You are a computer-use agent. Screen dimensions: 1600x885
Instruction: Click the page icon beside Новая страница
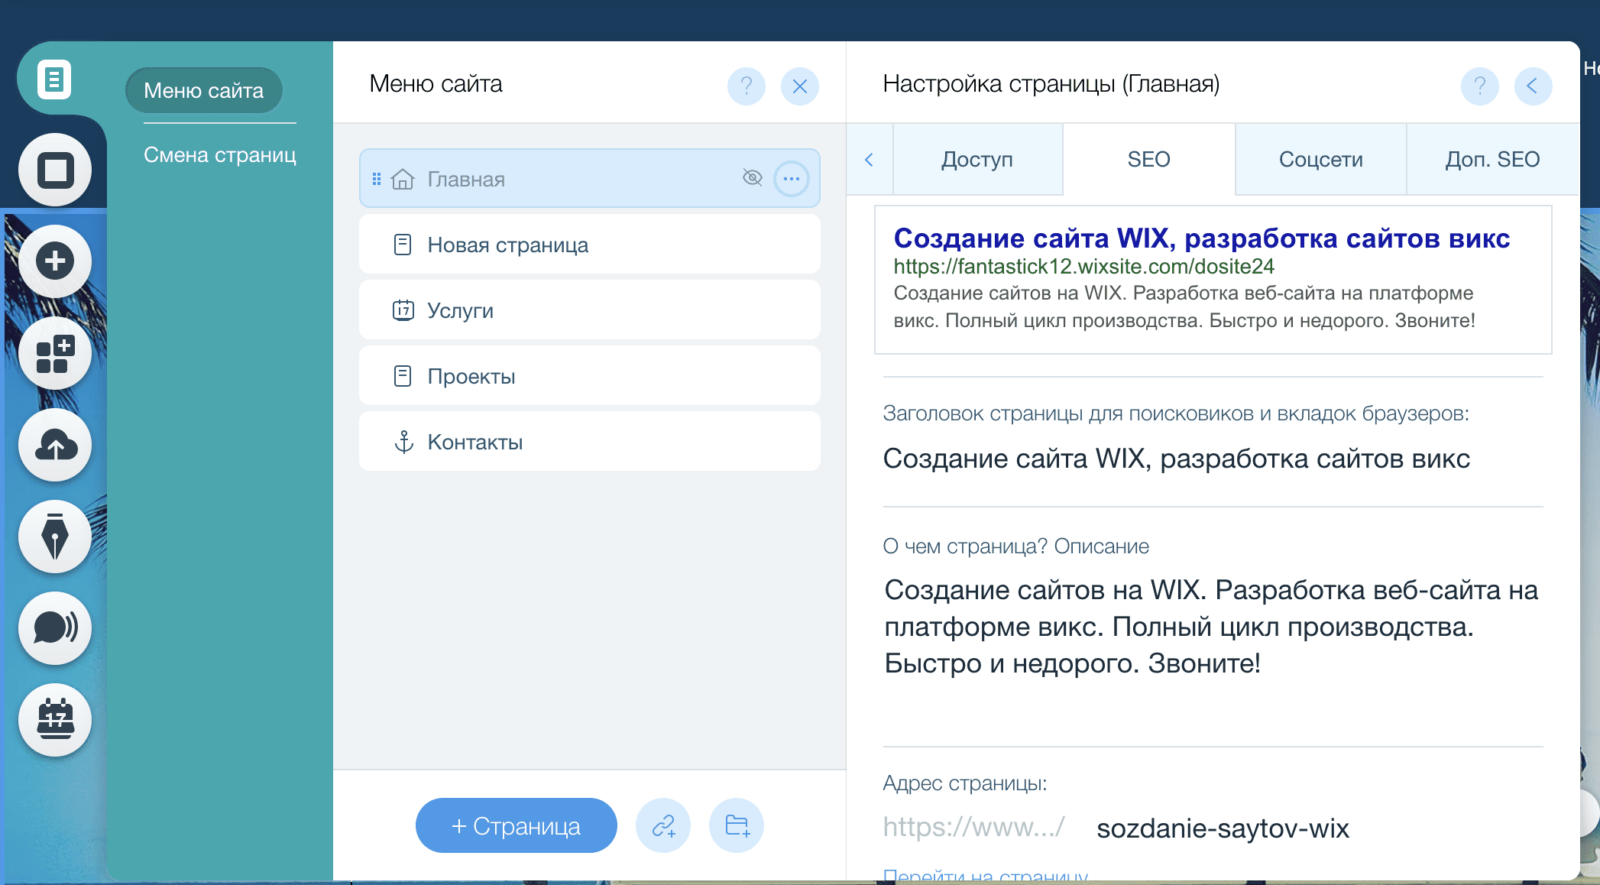(403, 245)
